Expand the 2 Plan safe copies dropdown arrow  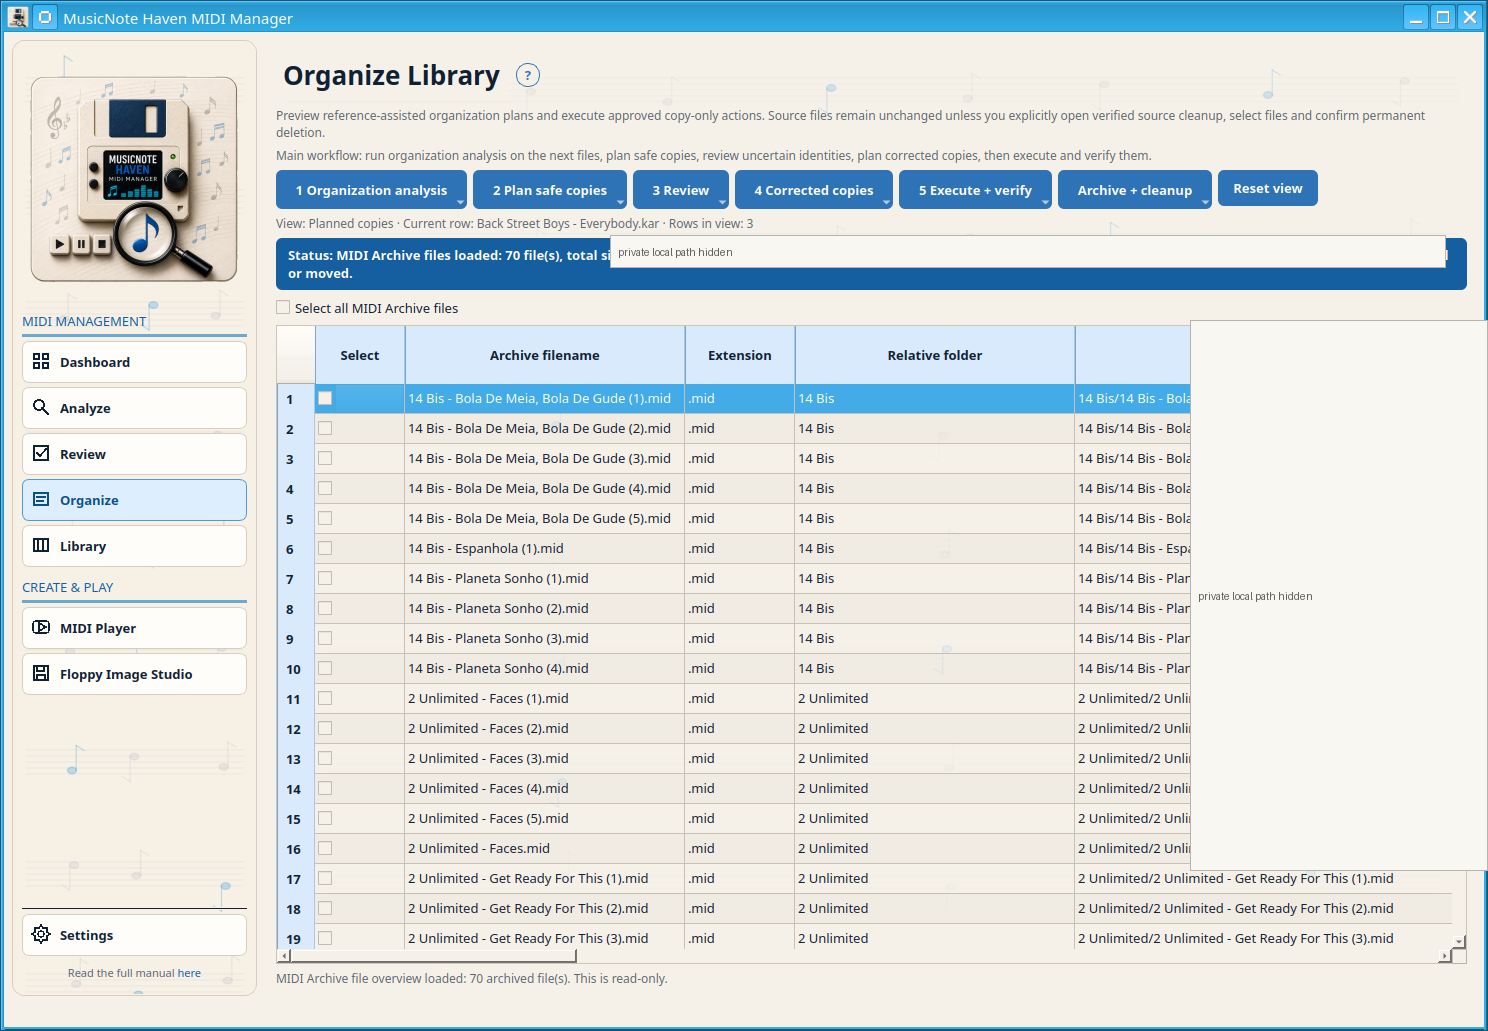pyautogui.click(x=620, y=202)
